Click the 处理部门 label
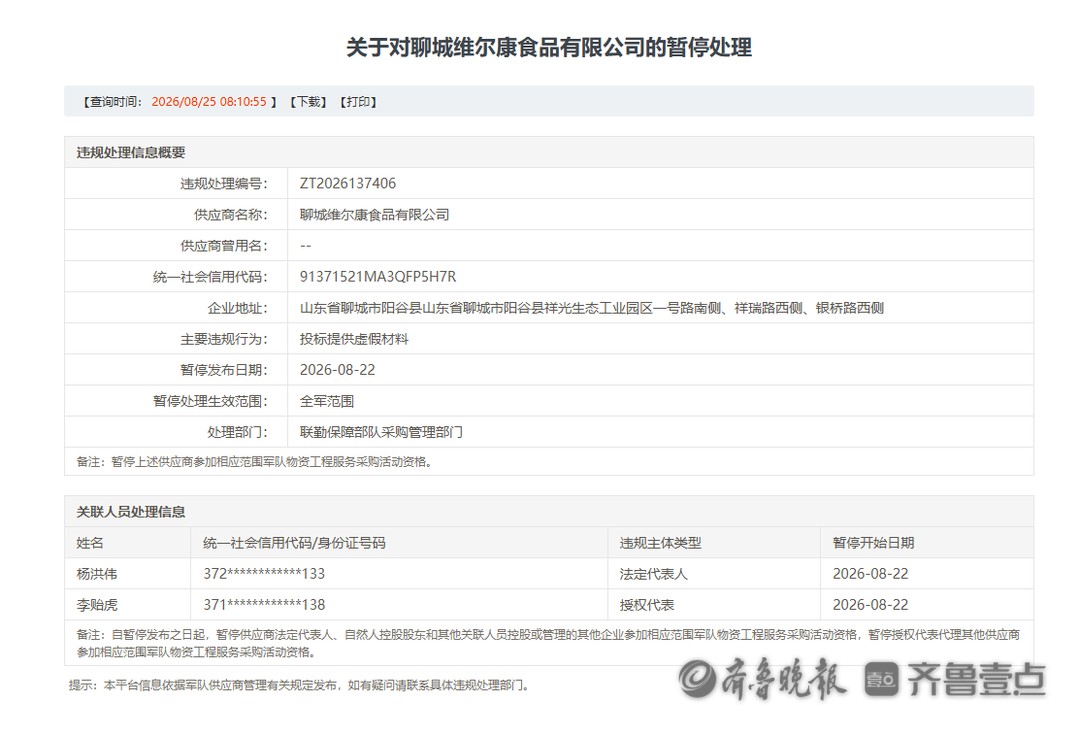 (x=238, y=432)
